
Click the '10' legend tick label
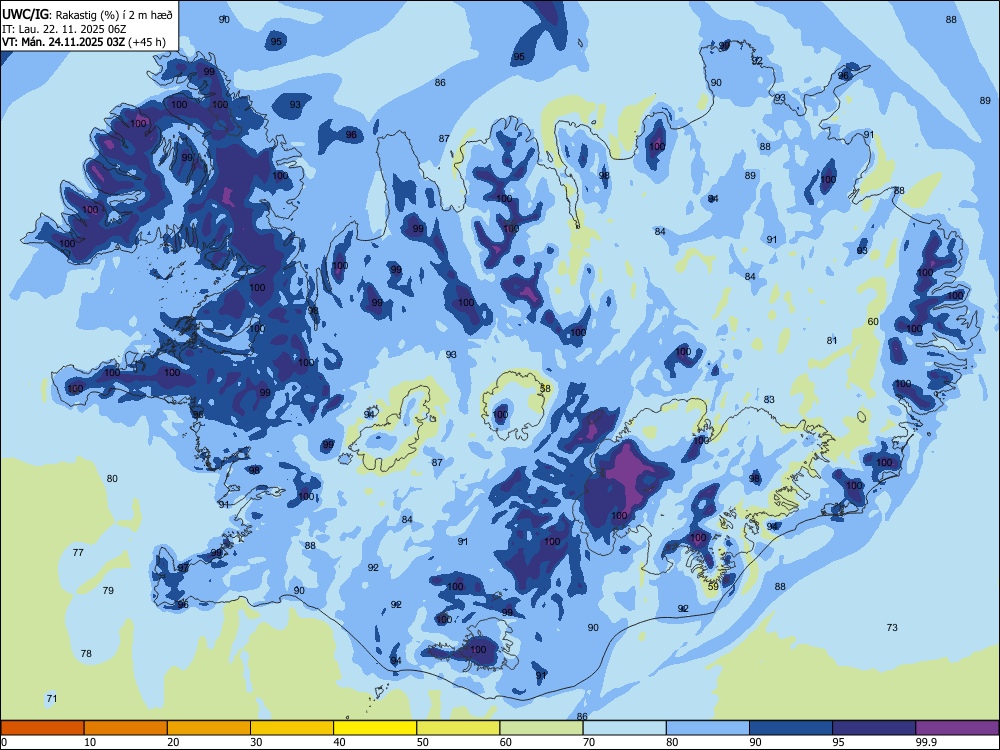tap(90, 742)
